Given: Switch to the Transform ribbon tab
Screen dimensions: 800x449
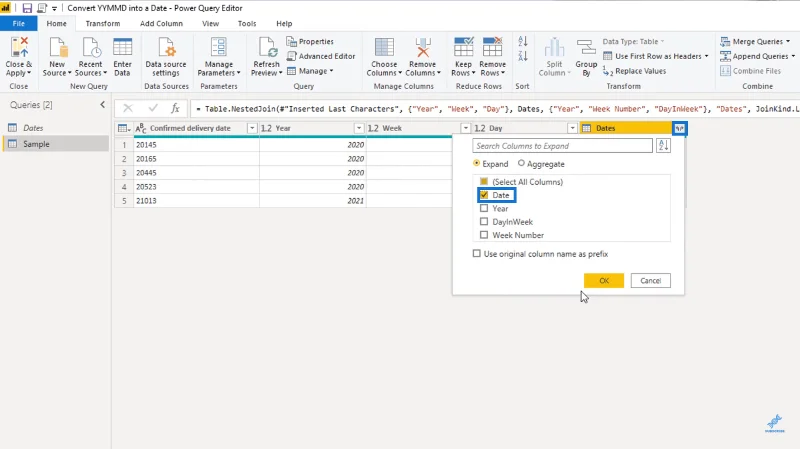Looking at the screenshot, I should tap(103, 23).
